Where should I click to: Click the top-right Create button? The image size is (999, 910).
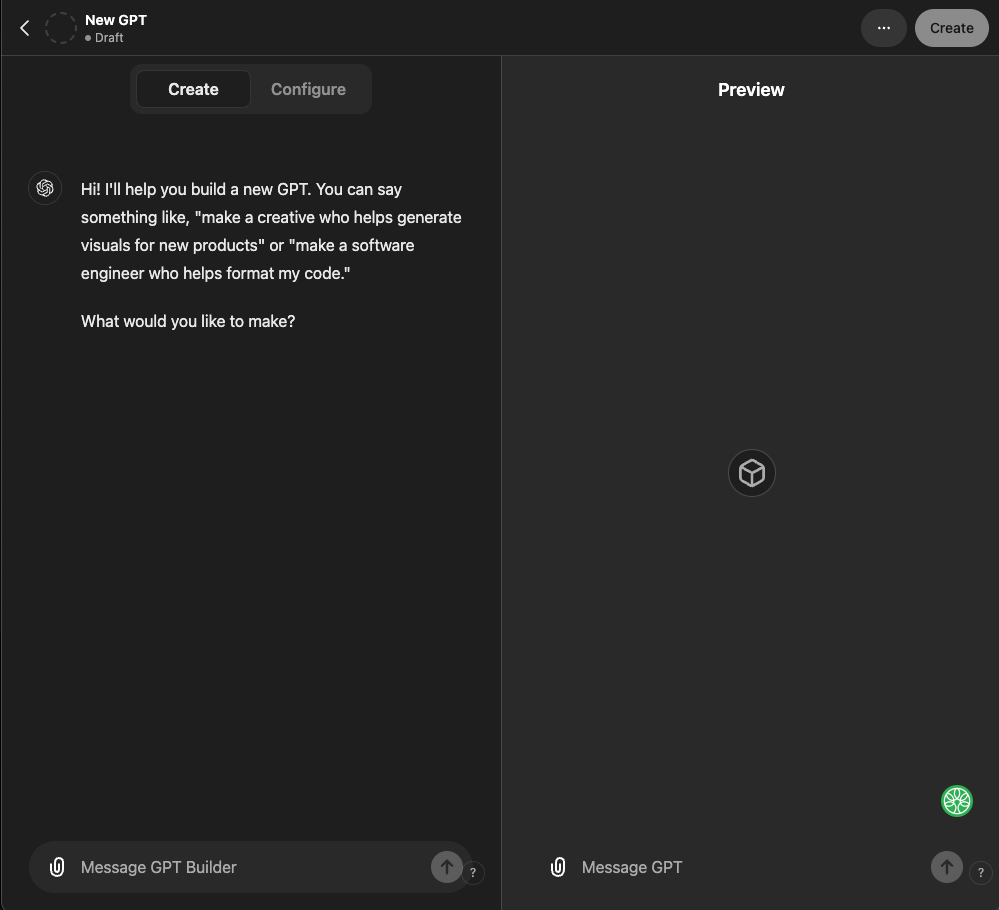click(951, 28)
